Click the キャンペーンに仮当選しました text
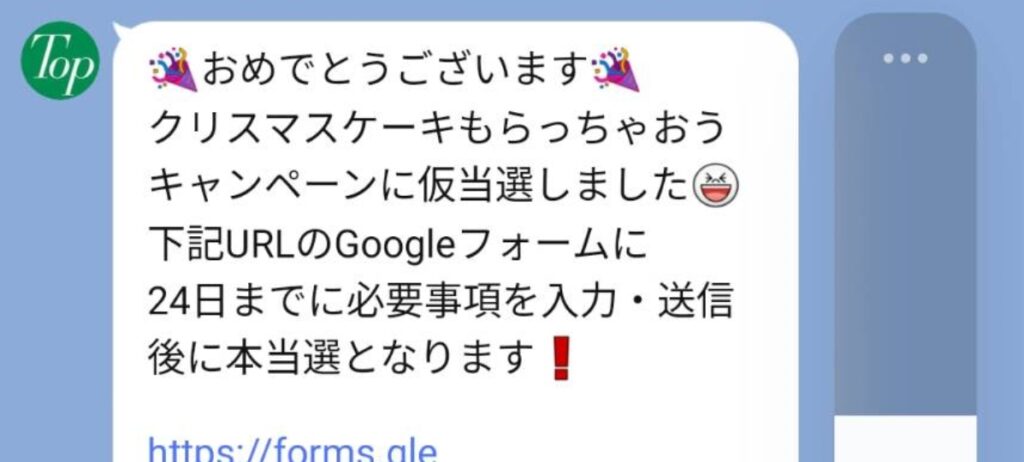 click(419, 188)
